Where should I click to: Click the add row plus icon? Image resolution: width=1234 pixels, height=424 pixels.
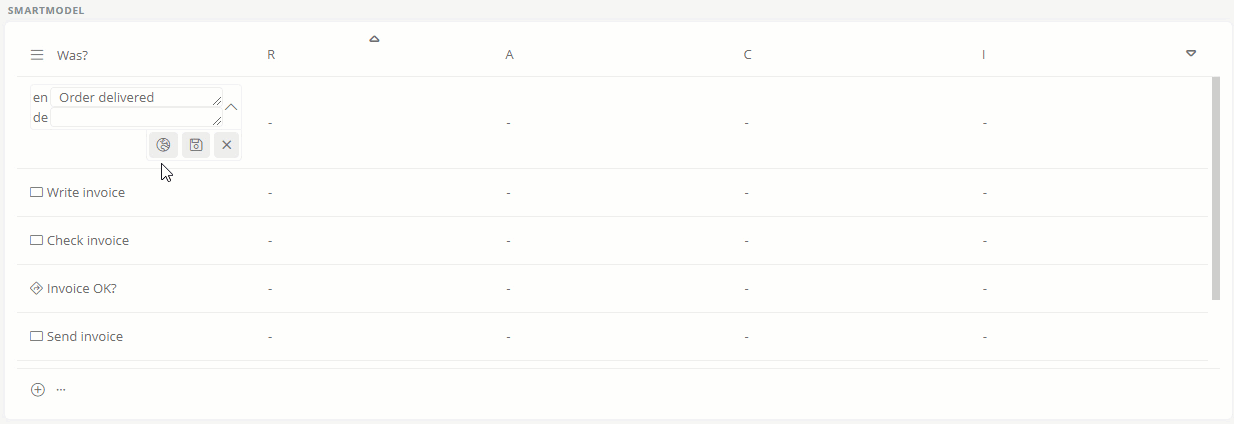[38, 390]
